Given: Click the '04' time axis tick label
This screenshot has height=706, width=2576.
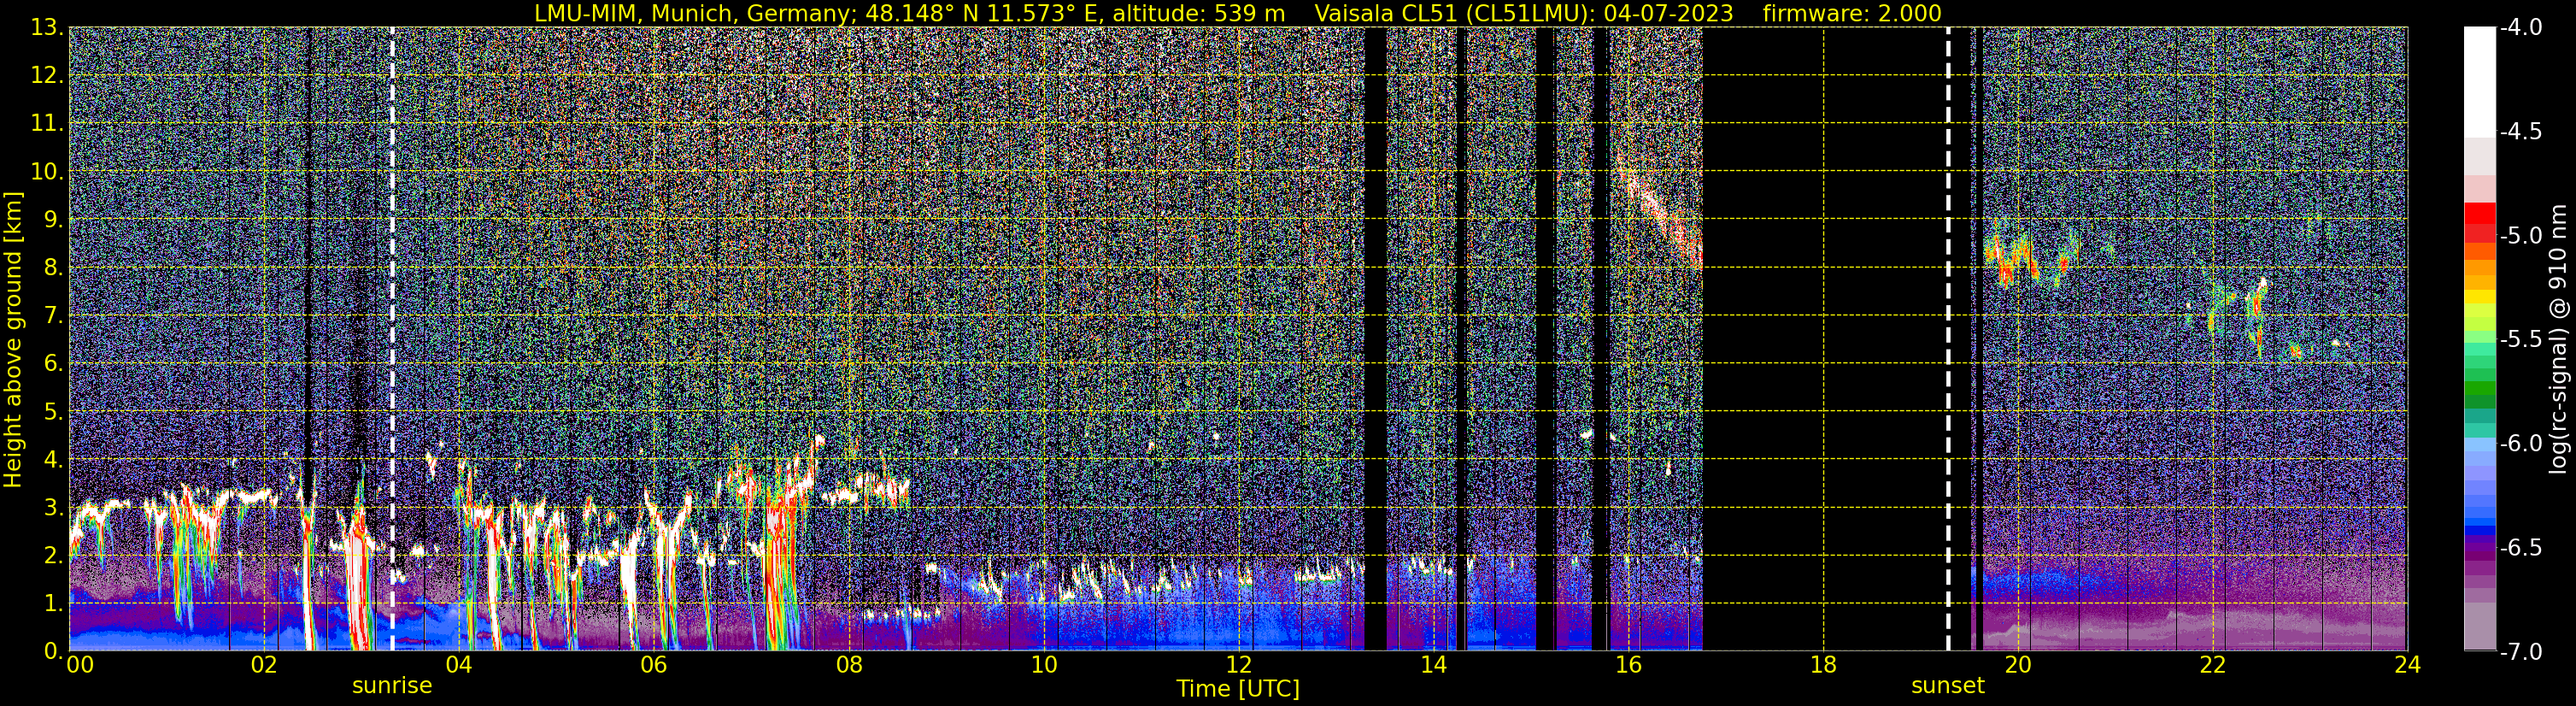Looking at the screenshot, I should (459, 665).
